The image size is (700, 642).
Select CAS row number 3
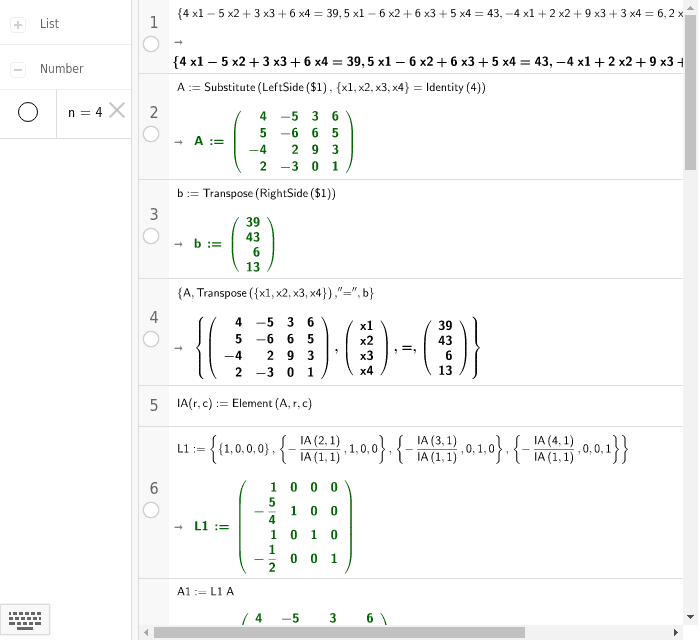point(154,214)
